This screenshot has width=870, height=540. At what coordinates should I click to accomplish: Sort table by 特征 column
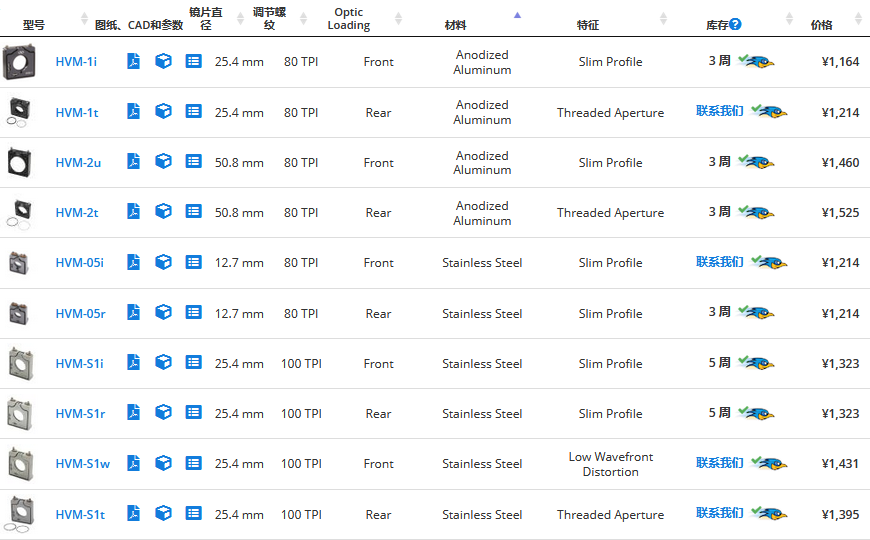click(x=663, y=18)
